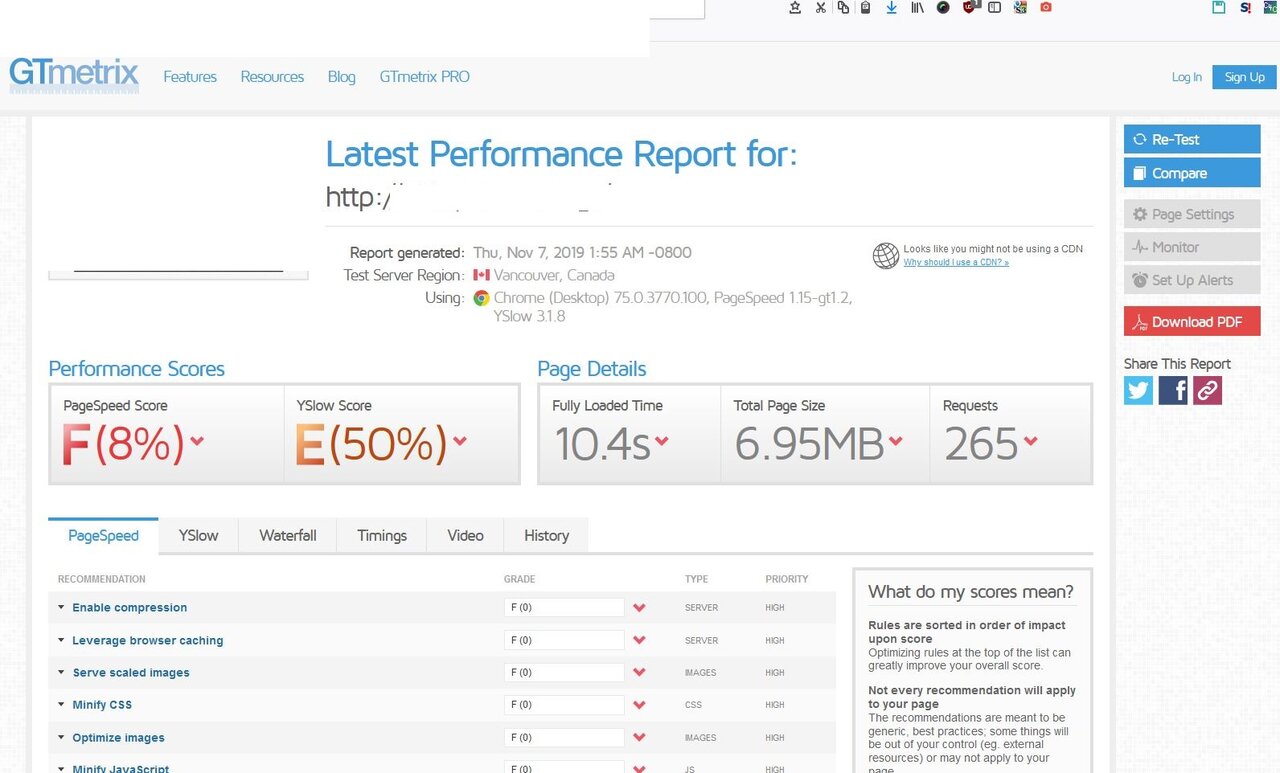Click the Minify CSS grade bar F (0)
Image resolution: width=1280 pixels, height=773 pixels.
click(565, 705)
